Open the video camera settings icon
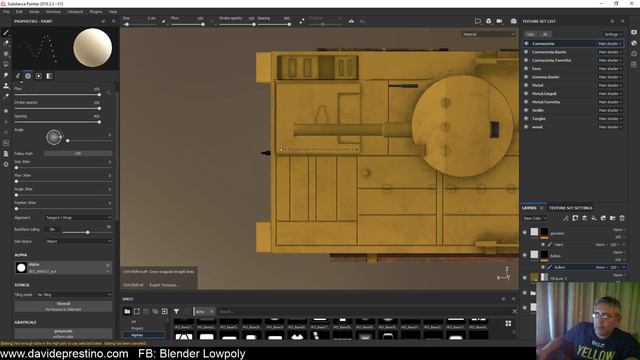640x360 pixels. [x=499, y=21]
